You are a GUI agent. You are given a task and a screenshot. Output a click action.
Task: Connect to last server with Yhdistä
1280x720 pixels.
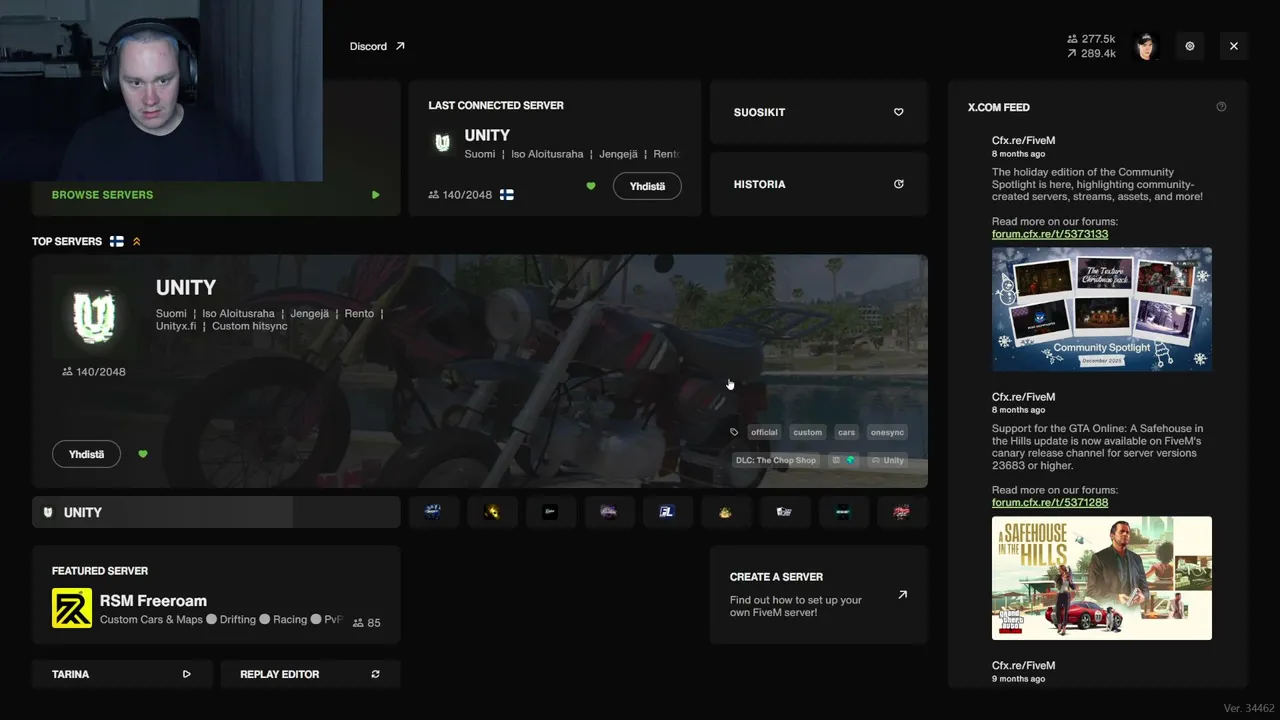coord(647,186)
